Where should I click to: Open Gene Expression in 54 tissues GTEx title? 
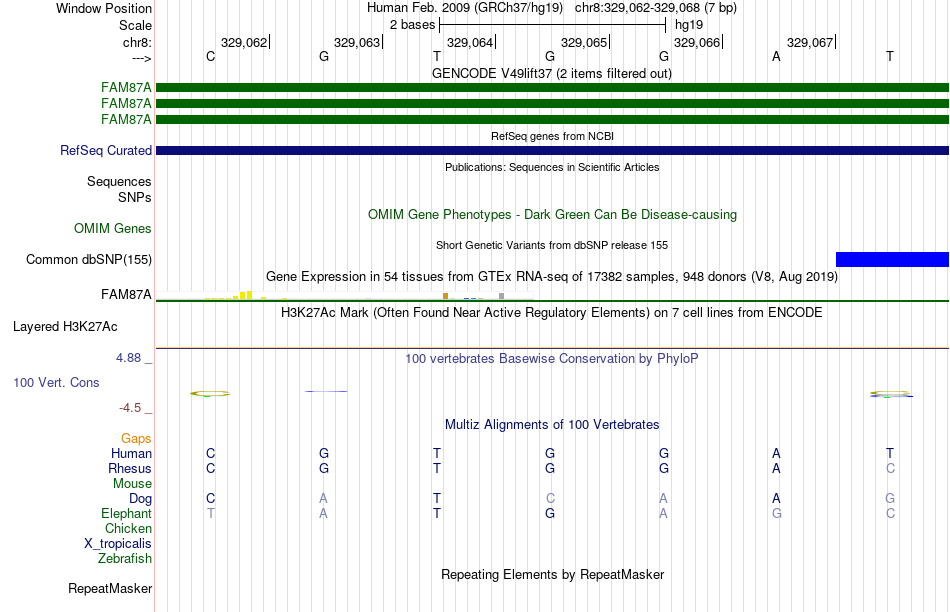[x=552, y=276]
